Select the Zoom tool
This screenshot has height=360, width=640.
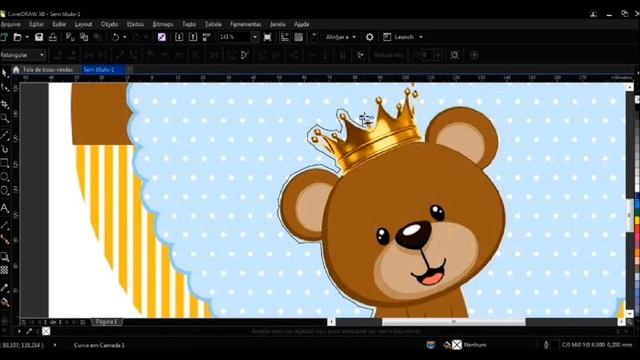pos(5,118)
